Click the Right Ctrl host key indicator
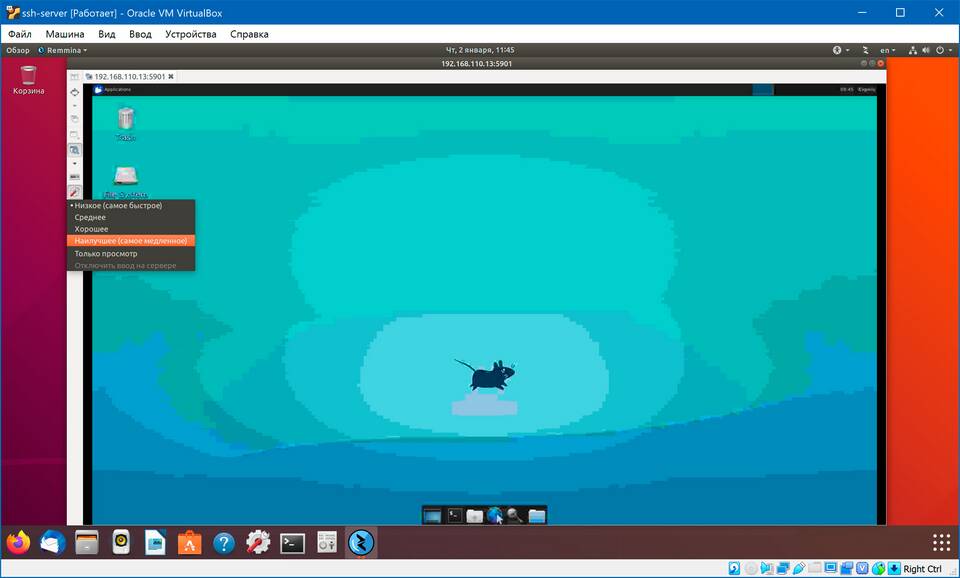 point(923,569)
